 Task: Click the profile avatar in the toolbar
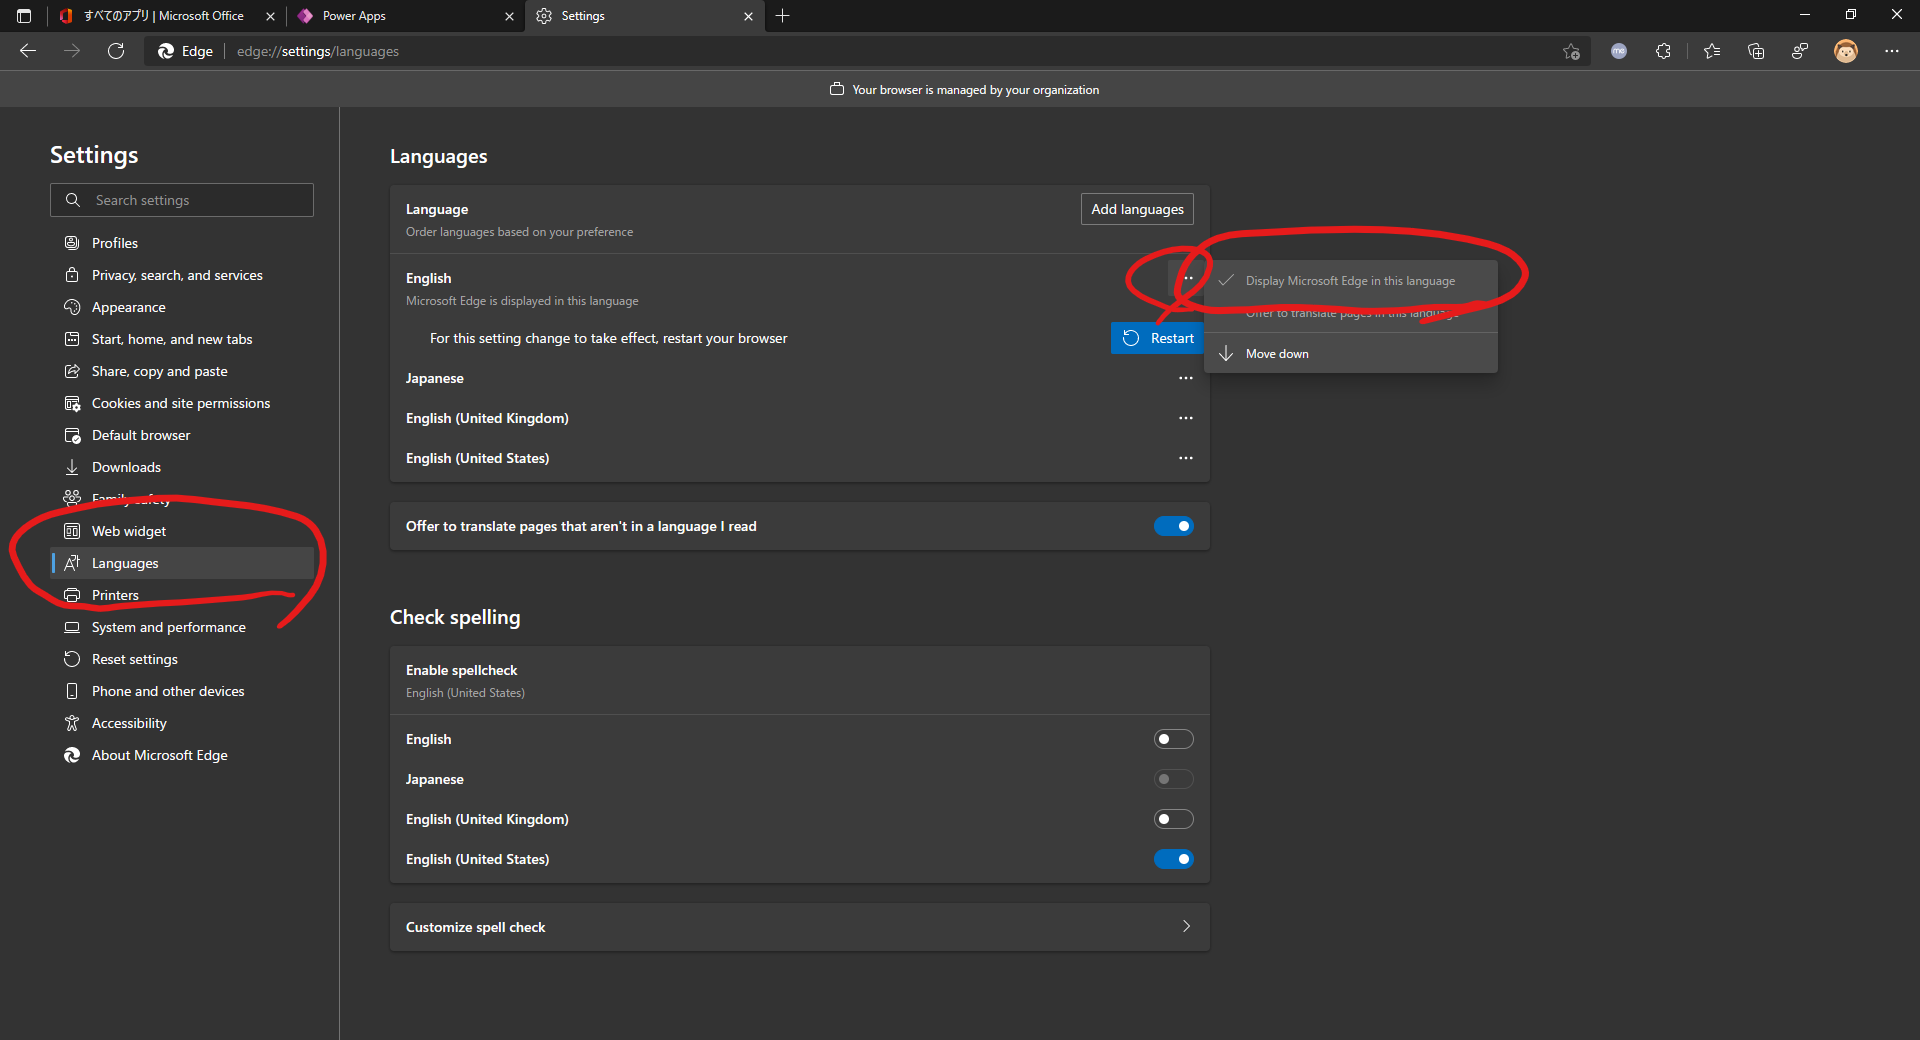pyautogui.click(x=1846, y=51)
